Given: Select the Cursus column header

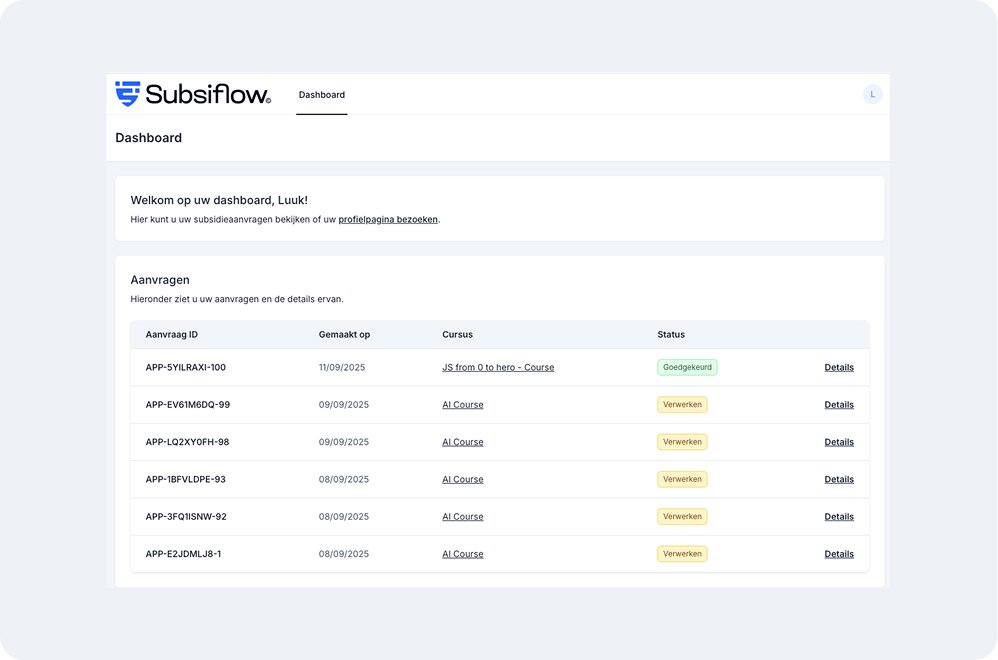Looking at the screenshot, I should click(457, 335).
